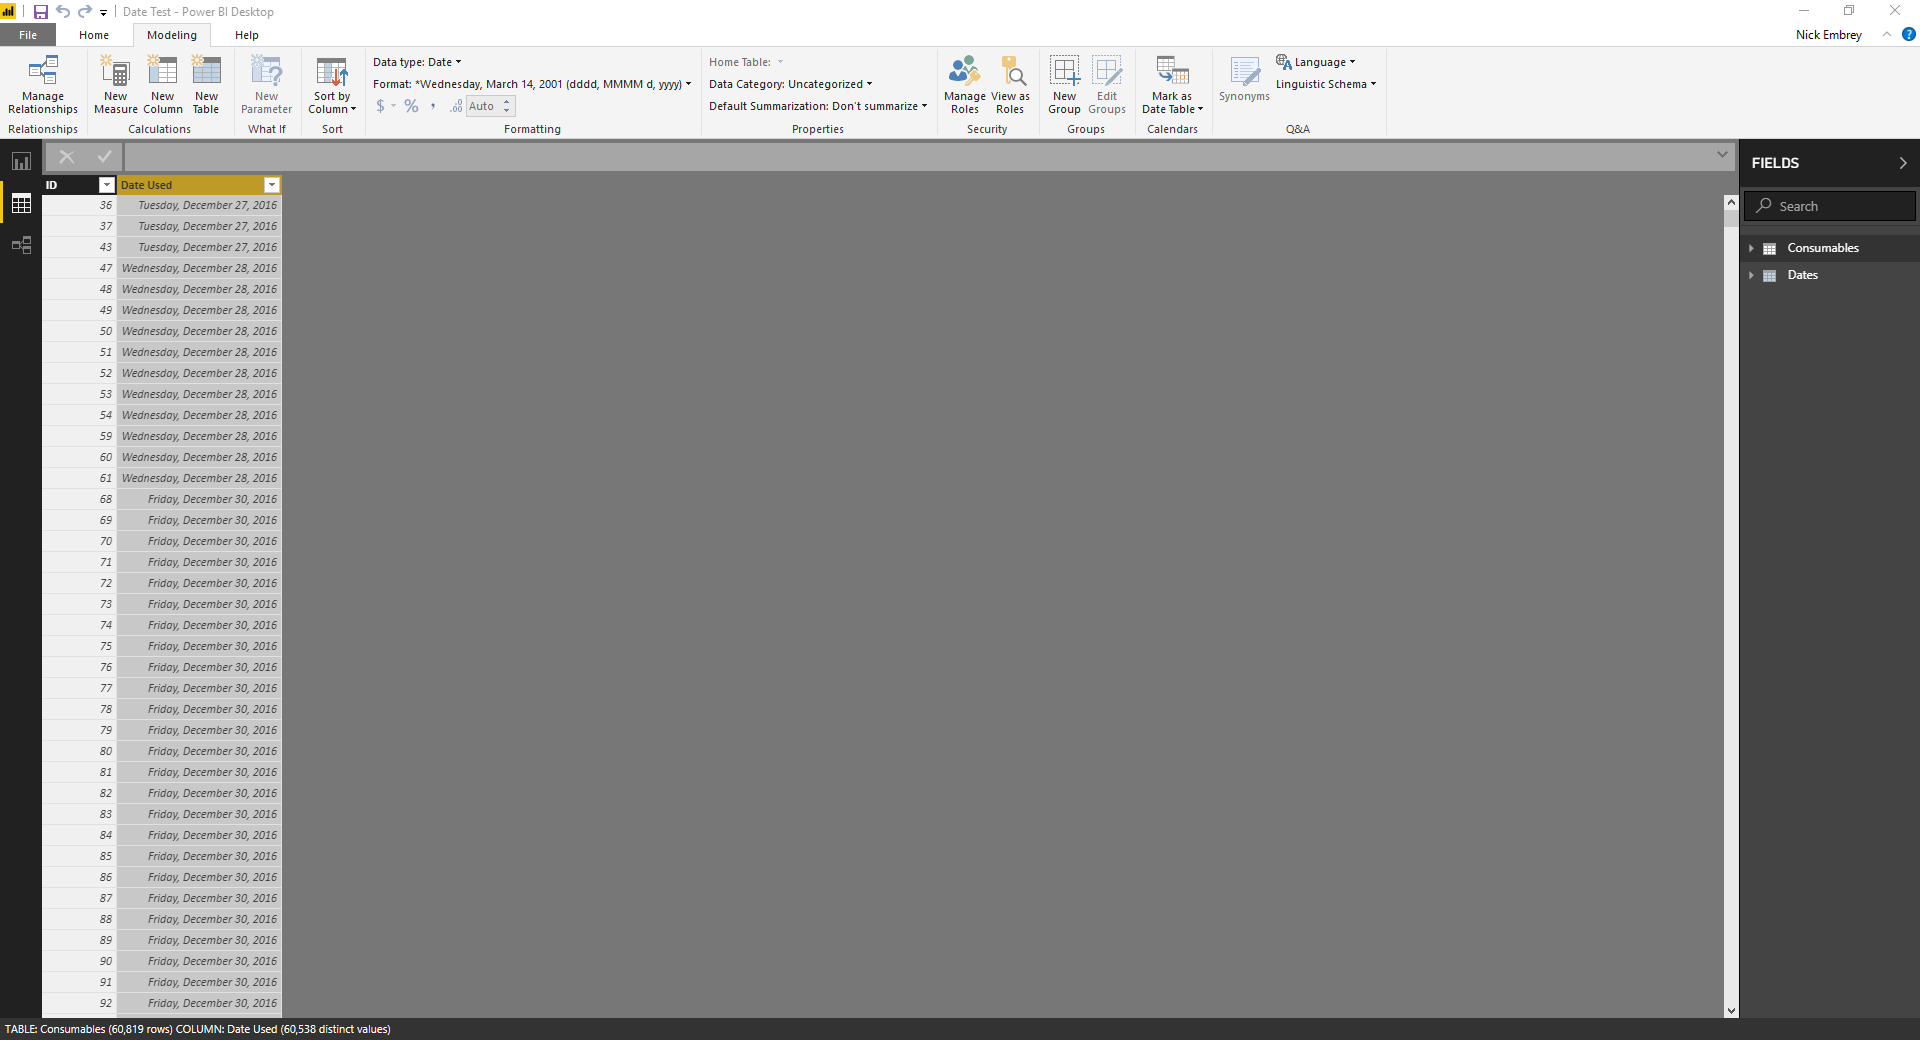This screenshot has width=1920, height=1040.
Task: Commit formula bar entry
Action: pos(104,157)
